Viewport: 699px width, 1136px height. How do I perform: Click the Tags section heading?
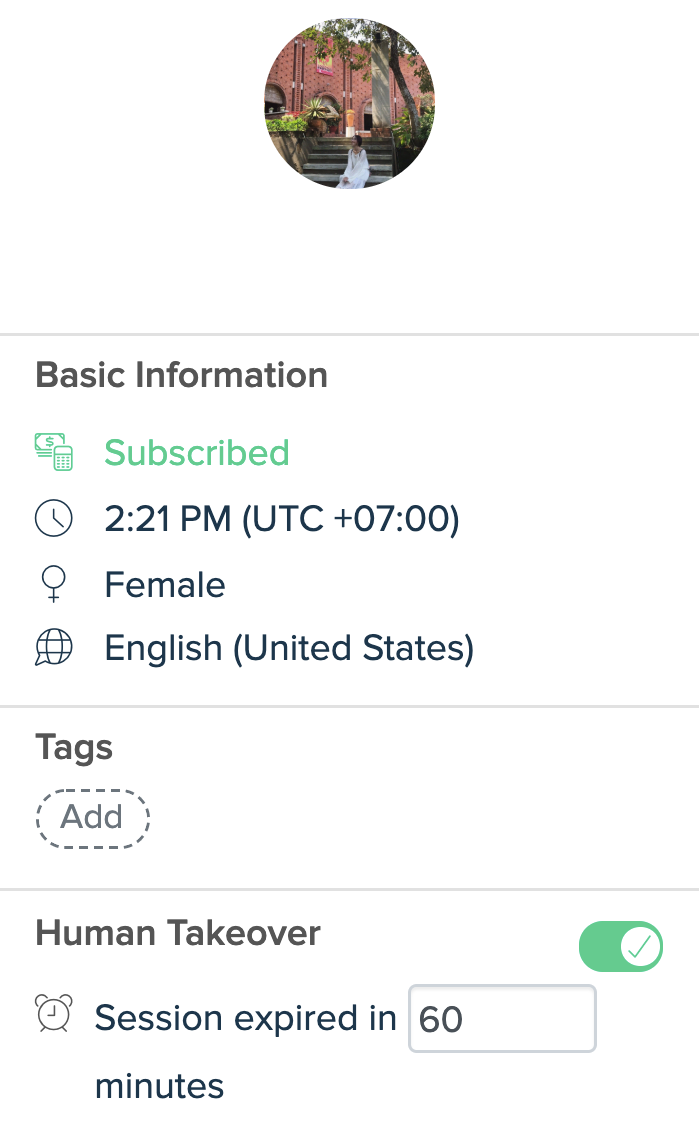click(74, 747)
